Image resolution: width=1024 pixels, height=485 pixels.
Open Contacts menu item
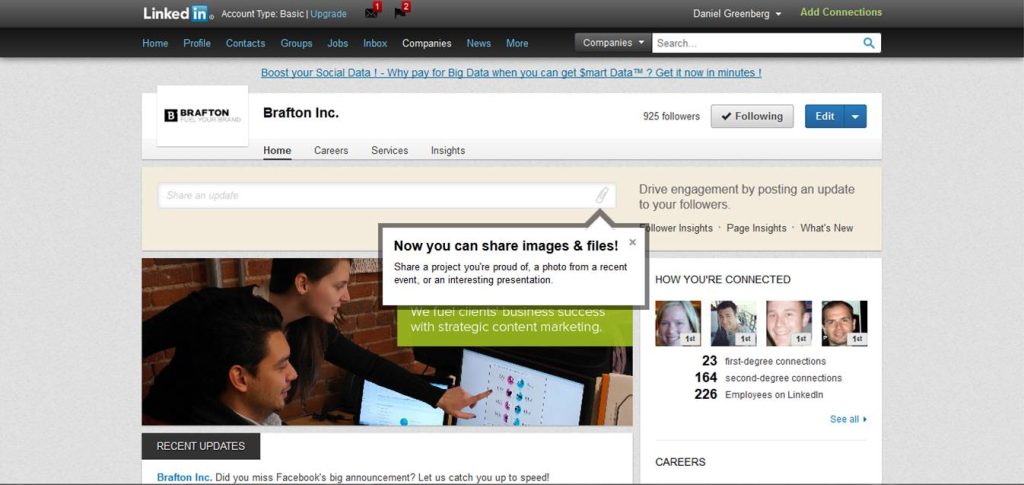click(246, 43)
